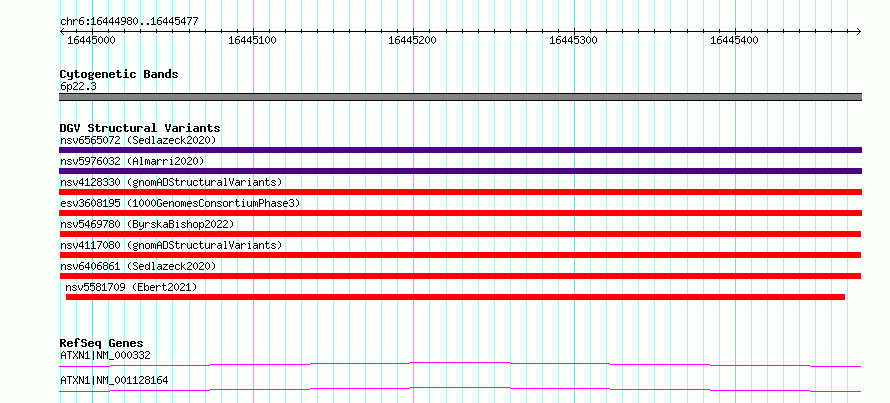The height and width of the screenshot is (403, 890).
Task: Select the red bar under nsv4128330
Action: pos(460,192)
